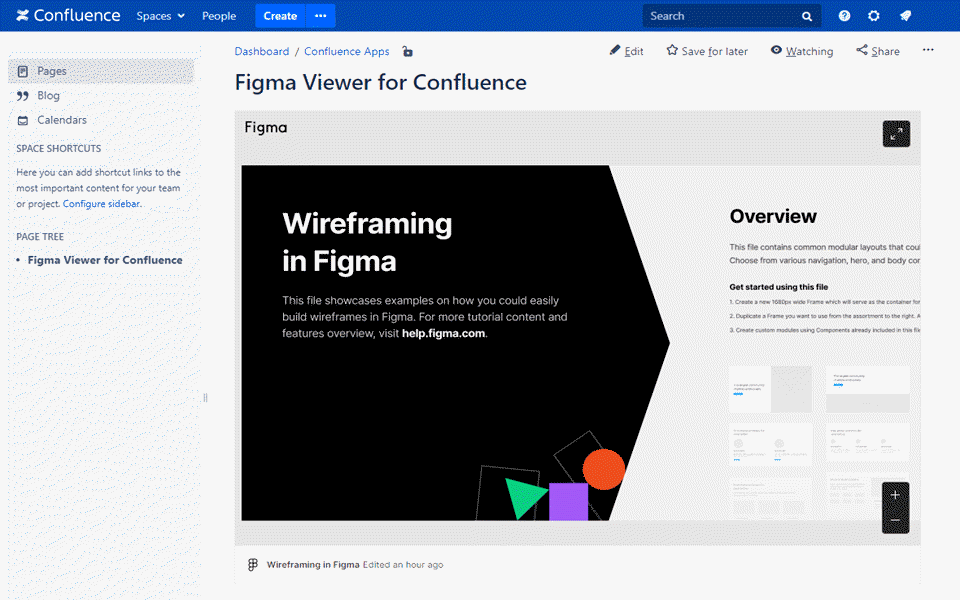Screen dimensions: 960x600
Task: Click the orange circle shape in design
Action: [x=604, y=470]
